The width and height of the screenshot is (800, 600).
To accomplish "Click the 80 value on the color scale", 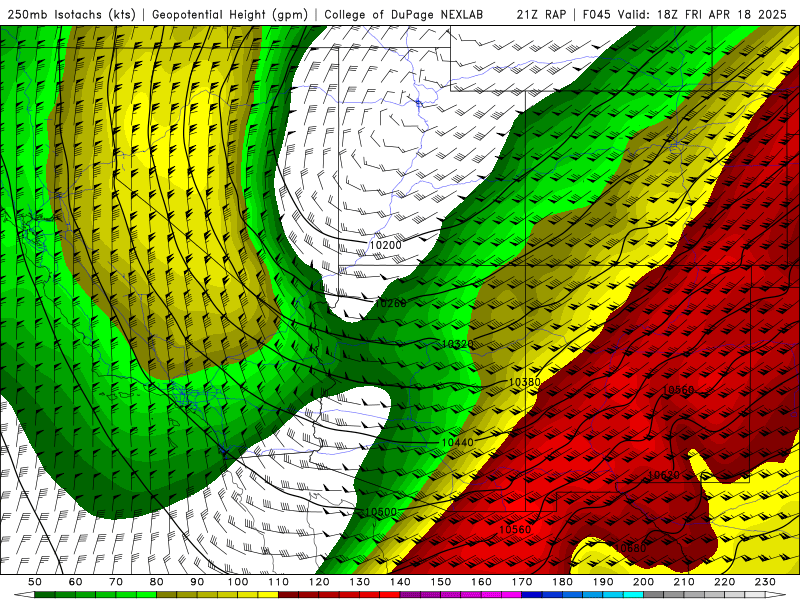I will pyautogui.click(x=157, y=582).
